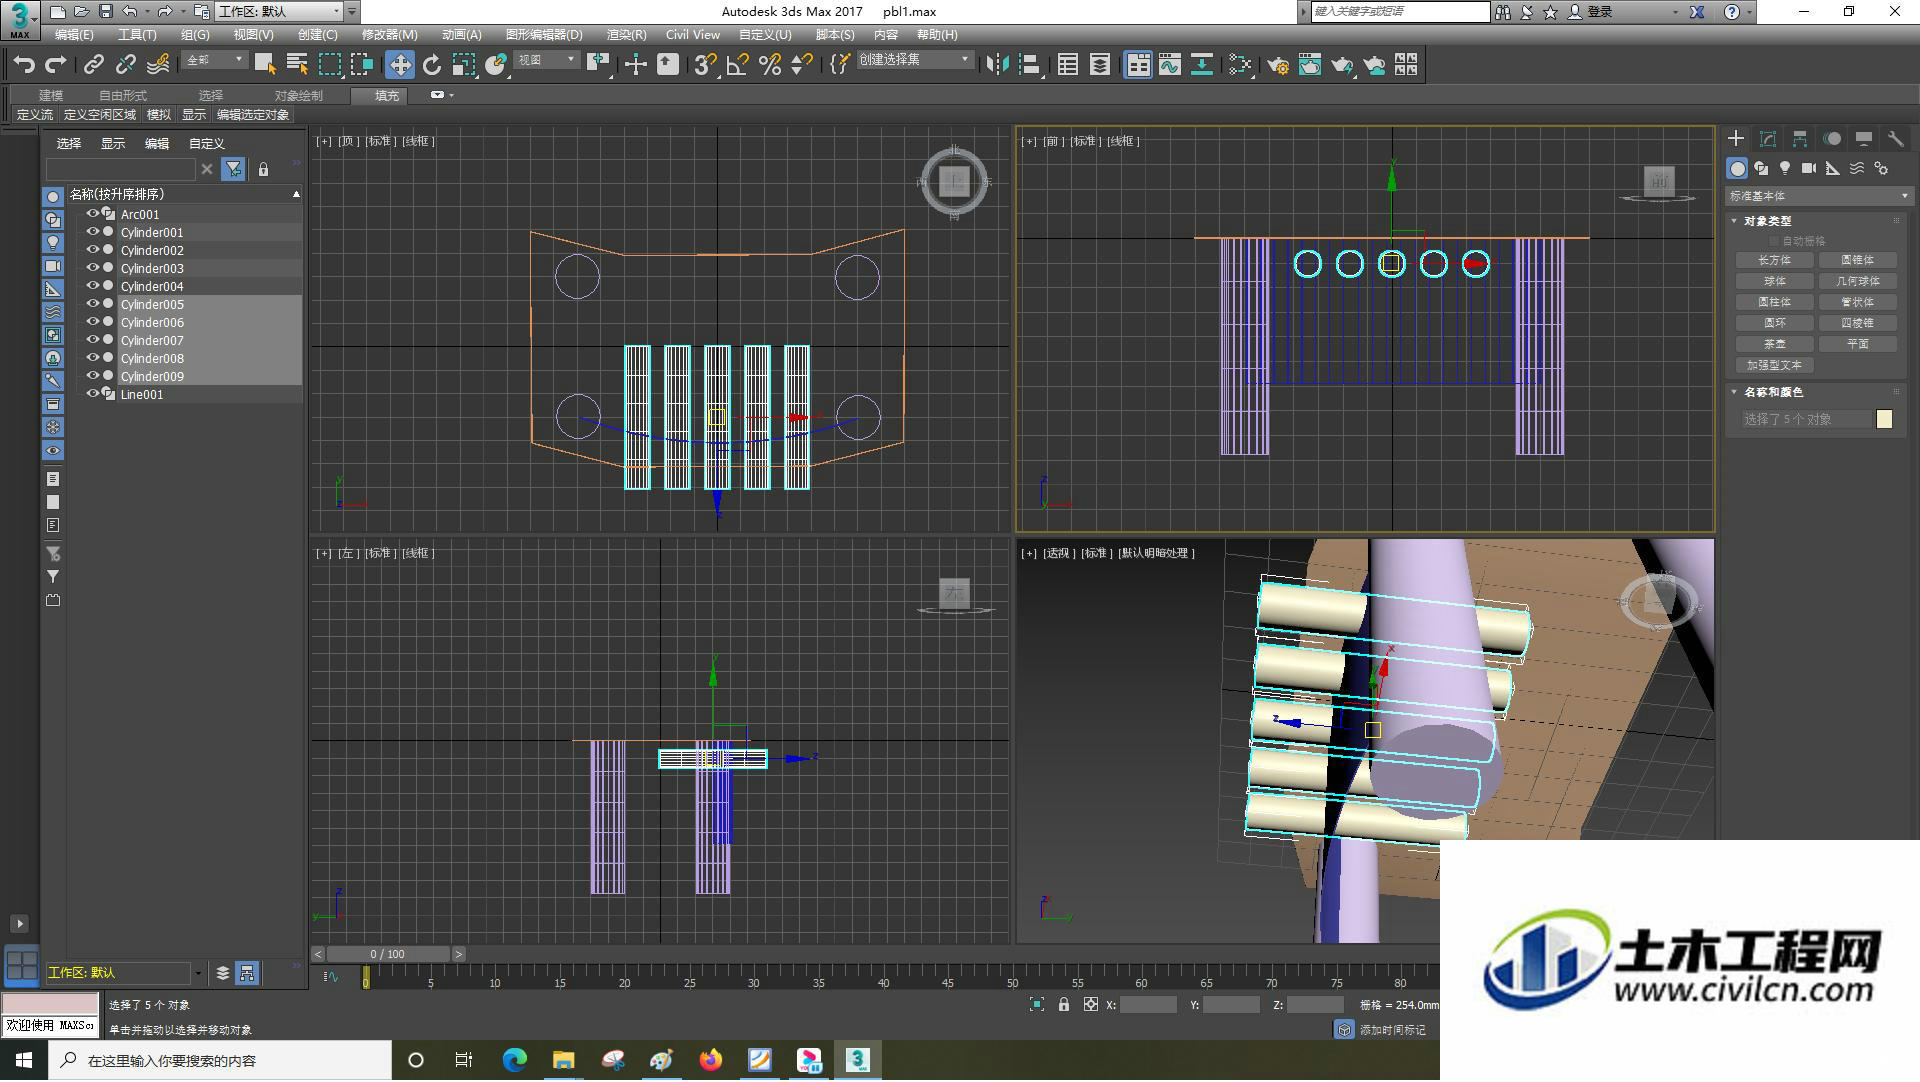This screenshot has width=1920, height=1082.
Task: Toggle Percent Snap icon
Action: 769,65
